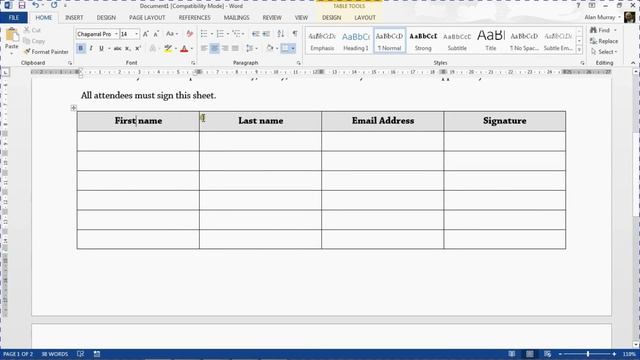Activate the Format Painter brush
This screenshot has width=640, height=360.
[x=46, y=52]
